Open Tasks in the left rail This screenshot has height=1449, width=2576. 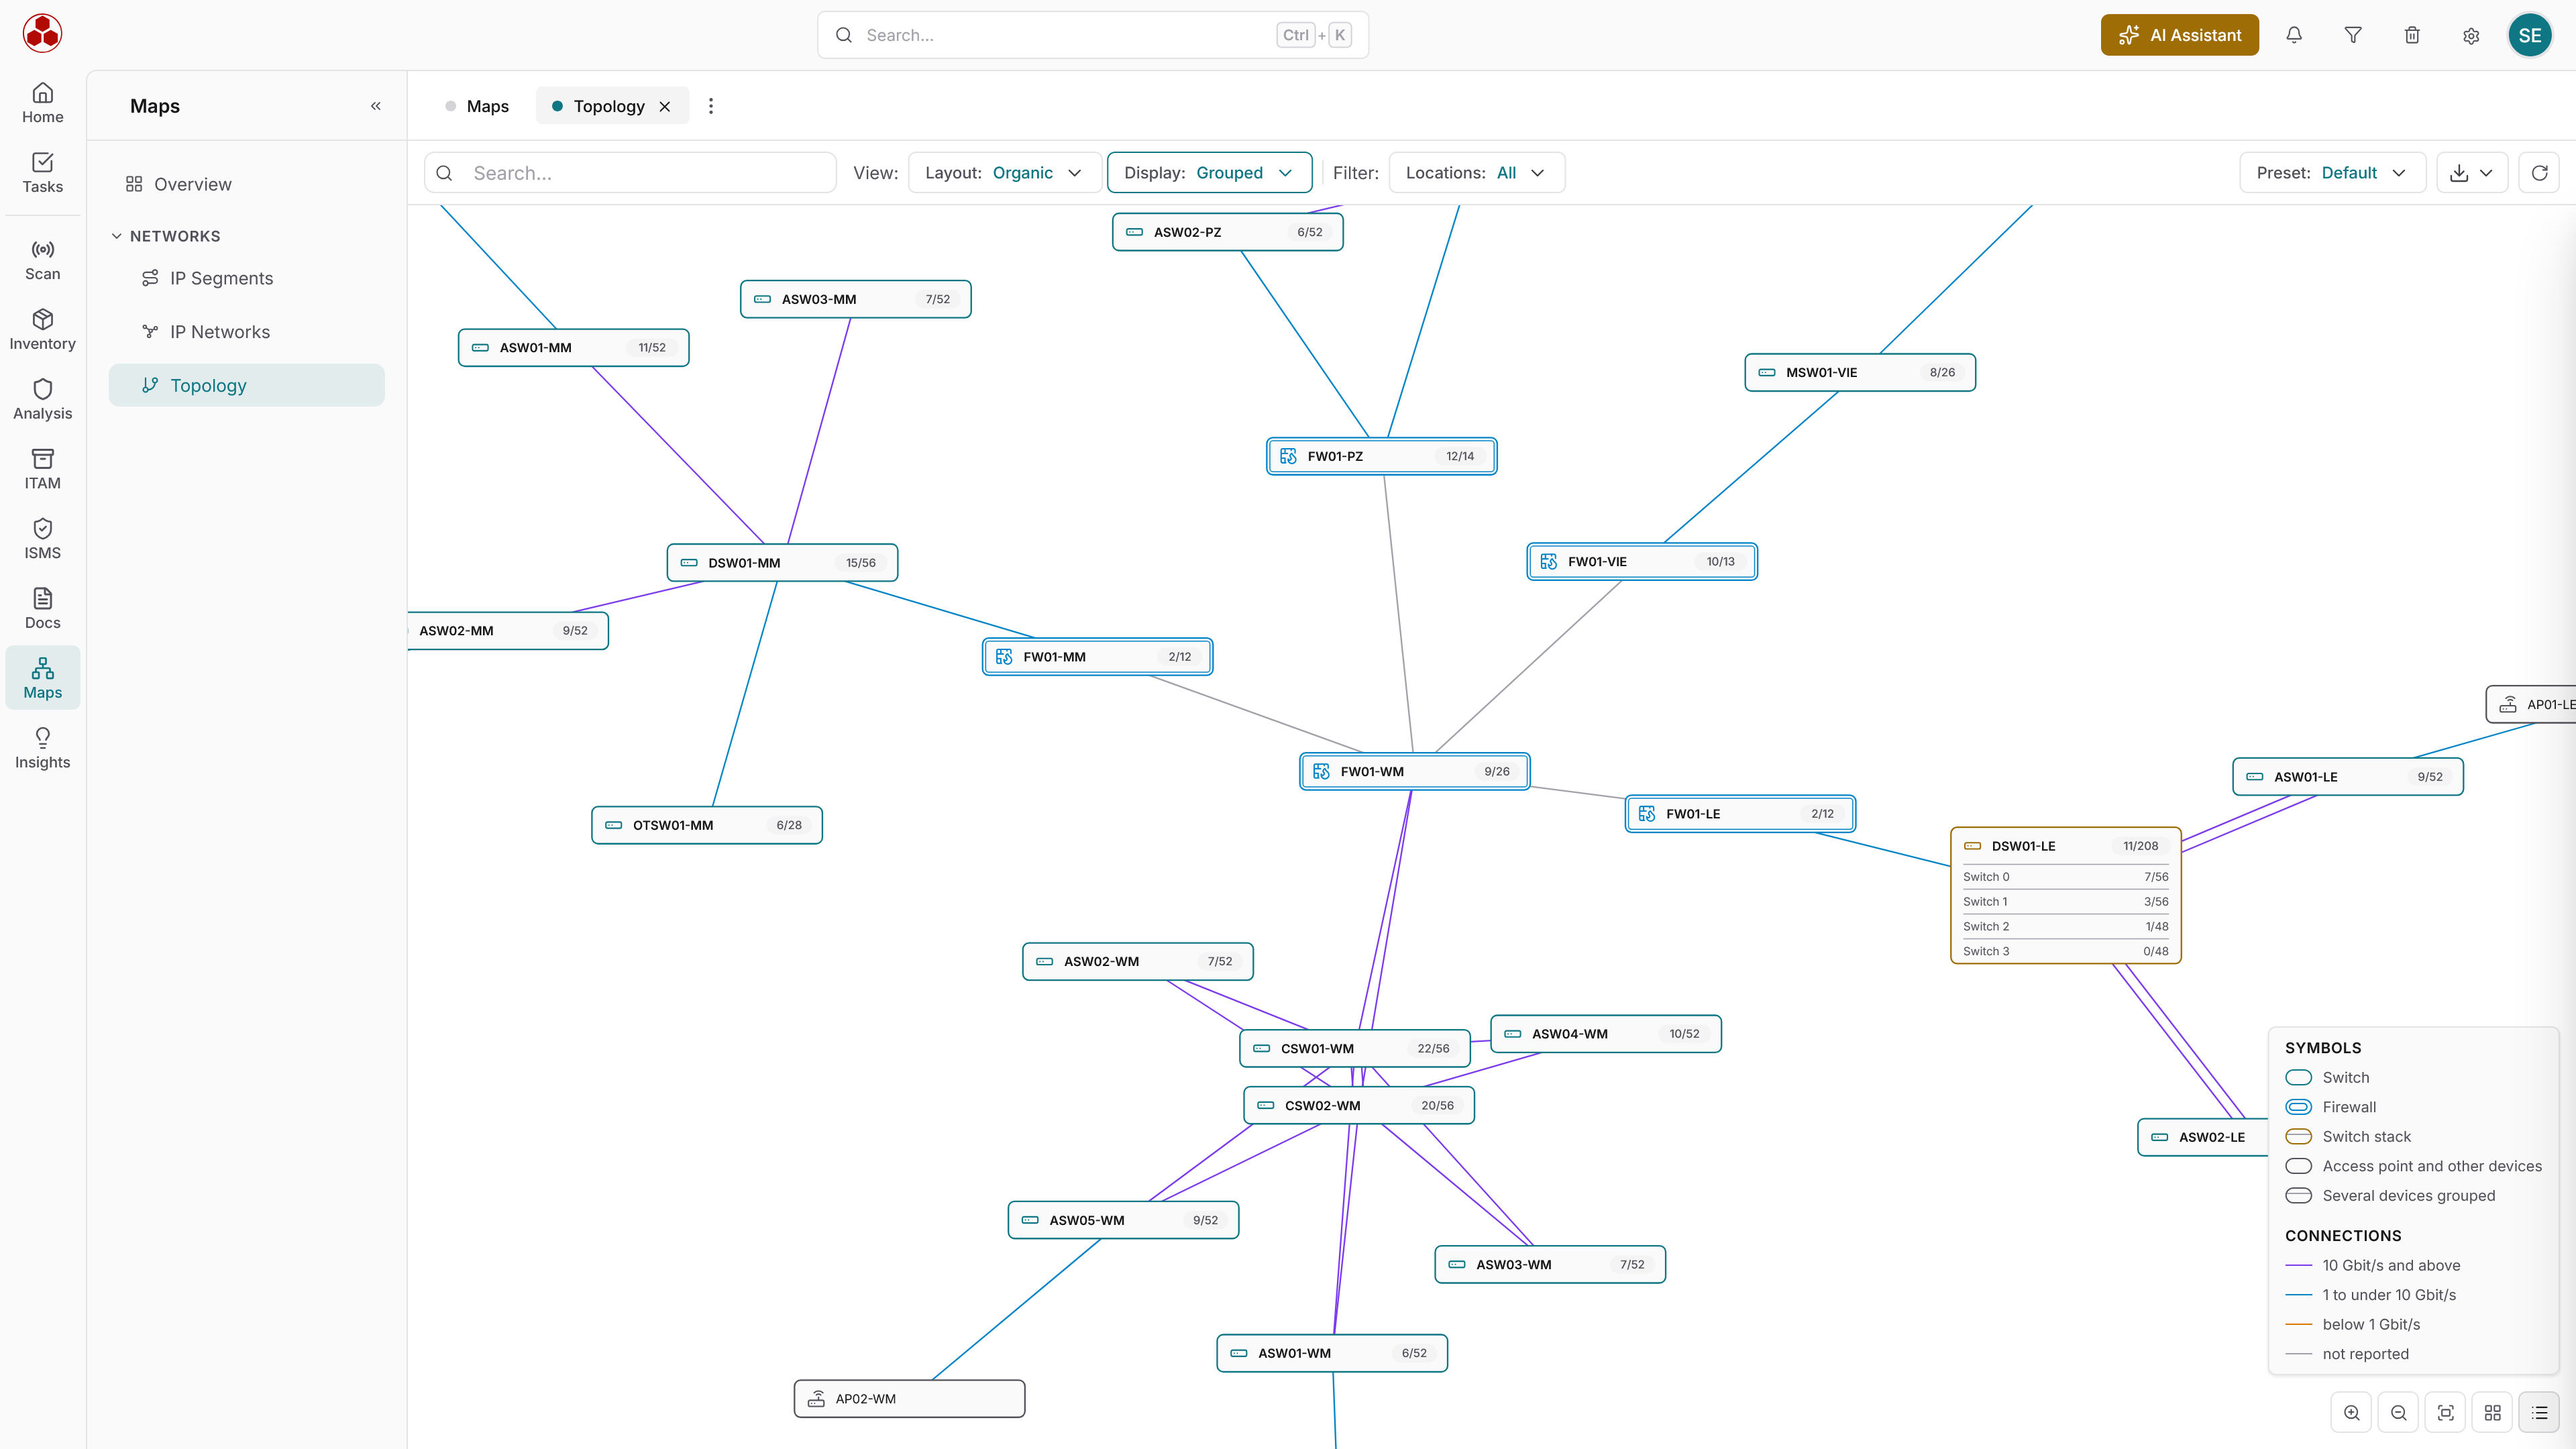[42, 173]
